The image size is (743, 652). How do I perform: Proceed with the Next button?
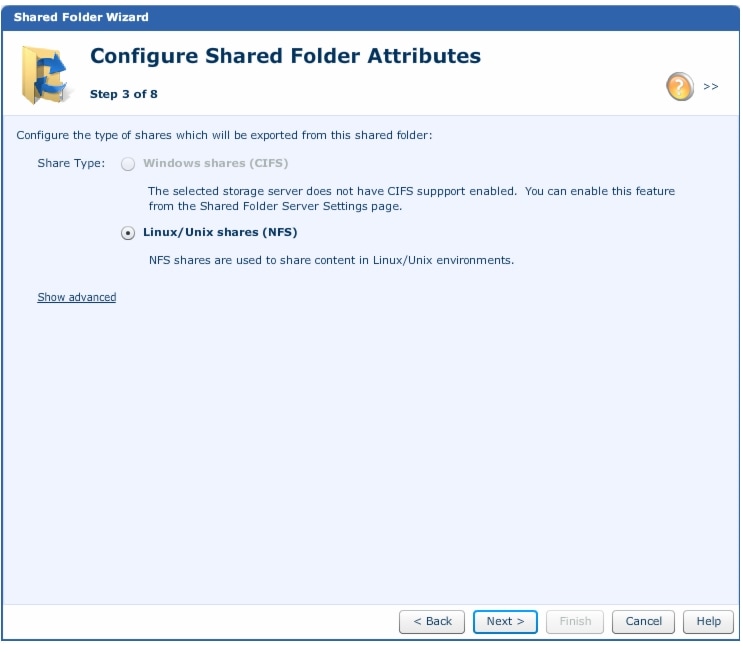505,622
